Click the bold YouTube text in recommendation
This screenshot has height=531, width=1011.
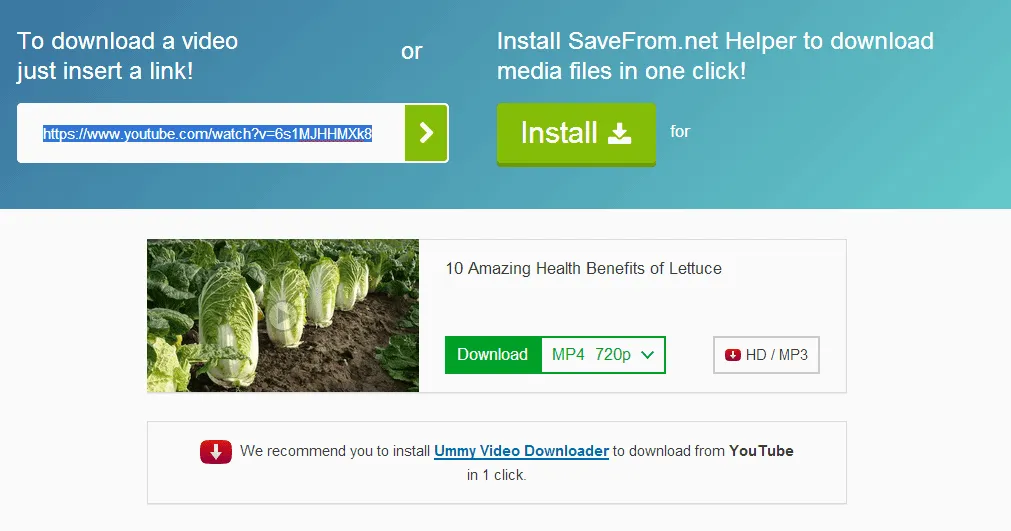click(761, 451)
